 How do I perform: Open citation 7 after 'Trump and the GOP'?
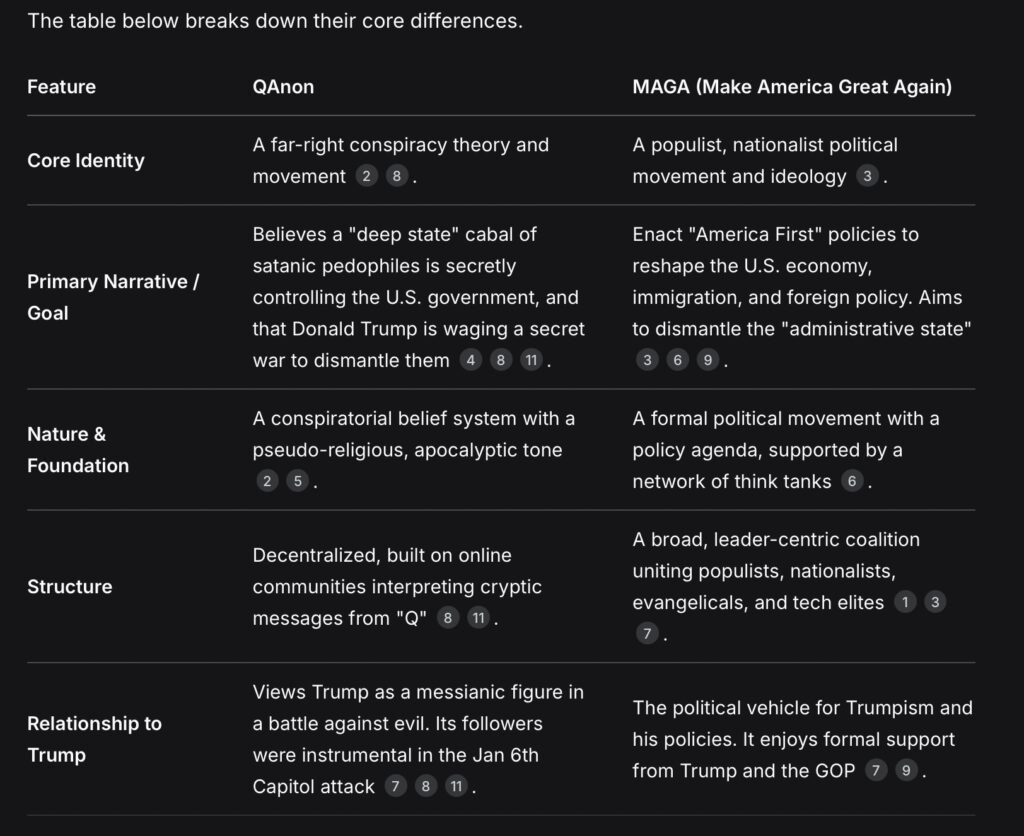[x=876, y=771]
